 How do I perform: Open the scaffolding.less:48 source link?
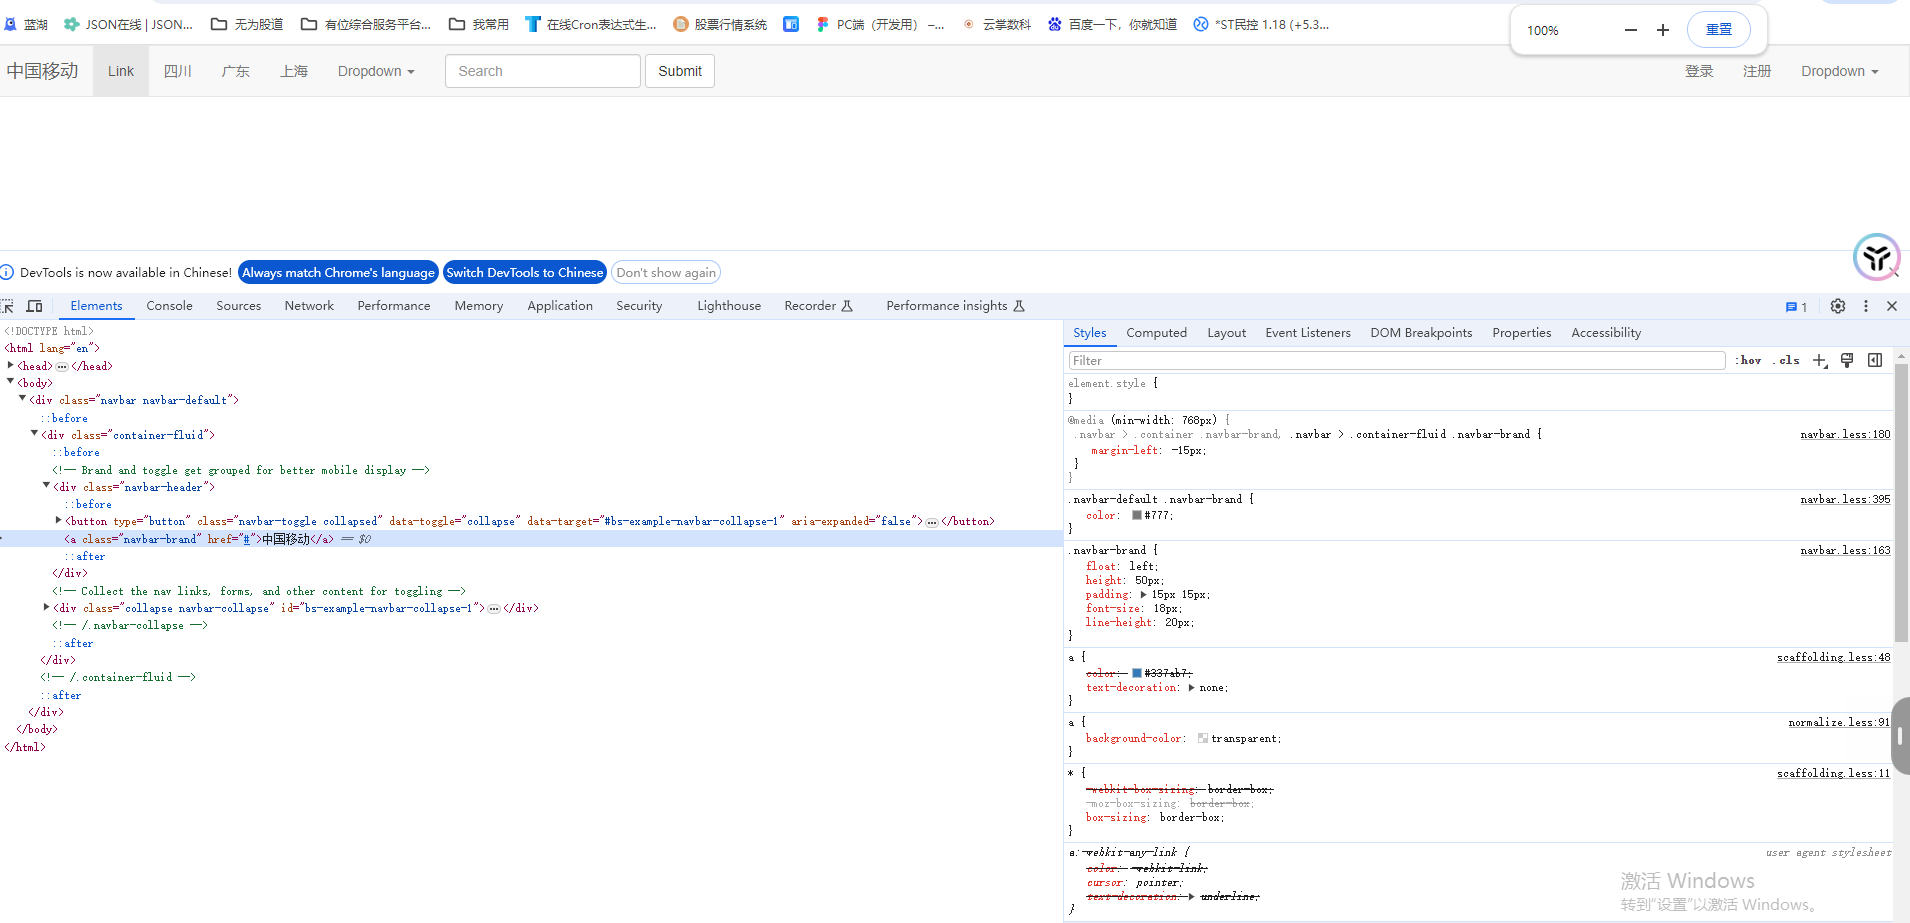click(x=1834, y=658)
